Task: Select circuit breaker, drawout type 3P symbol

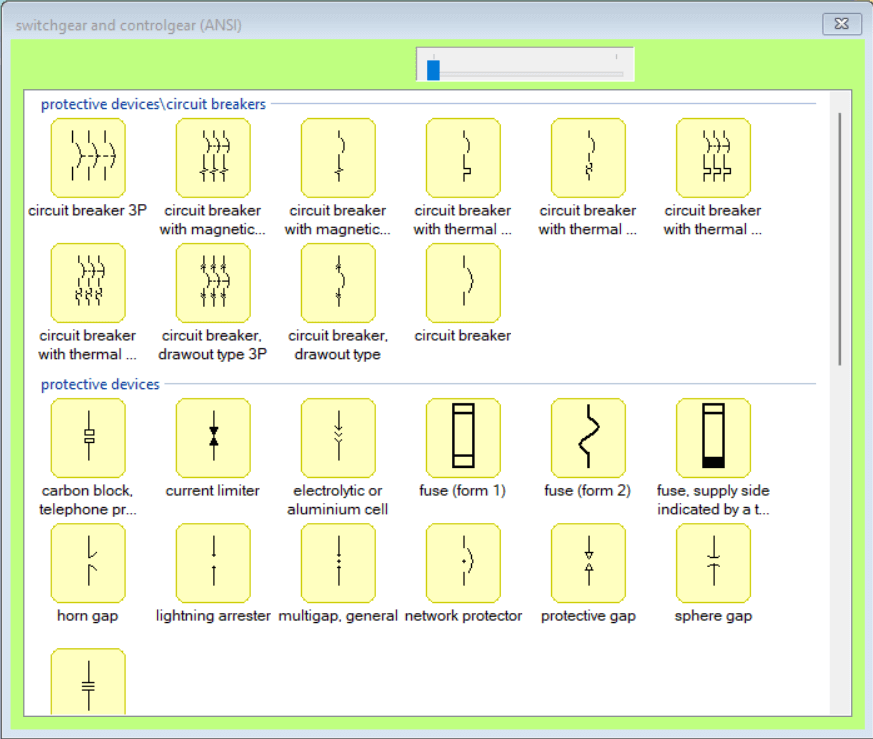Action: tap(213, 283)
